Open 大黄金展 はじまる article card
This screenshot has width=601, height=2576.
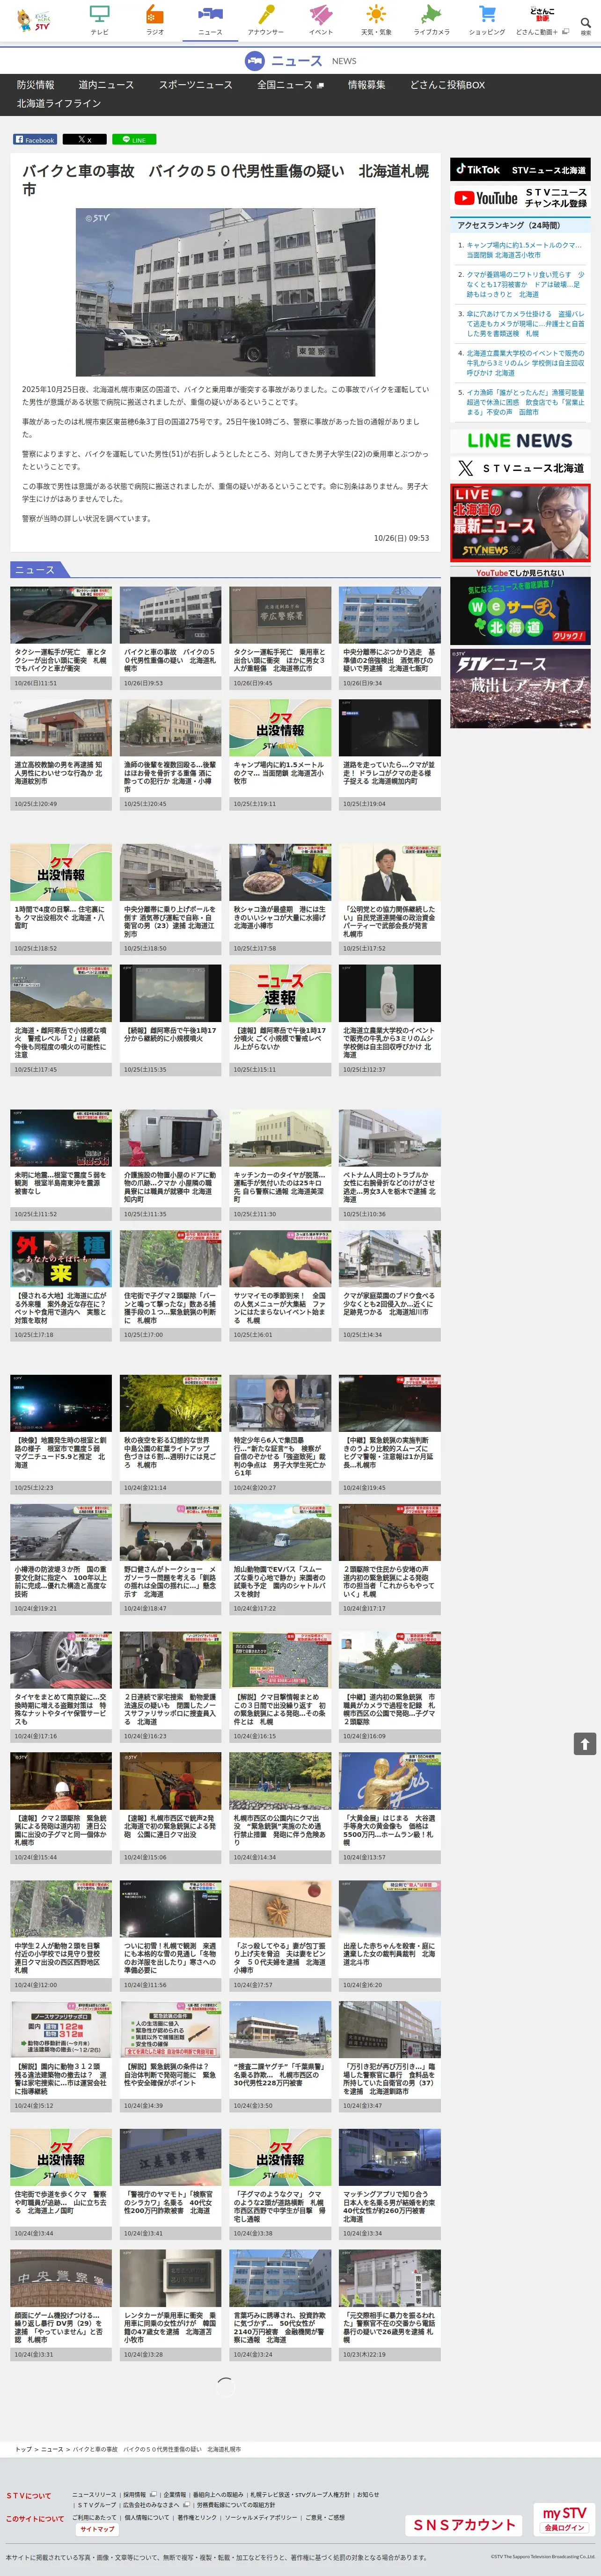[389, 1808]
